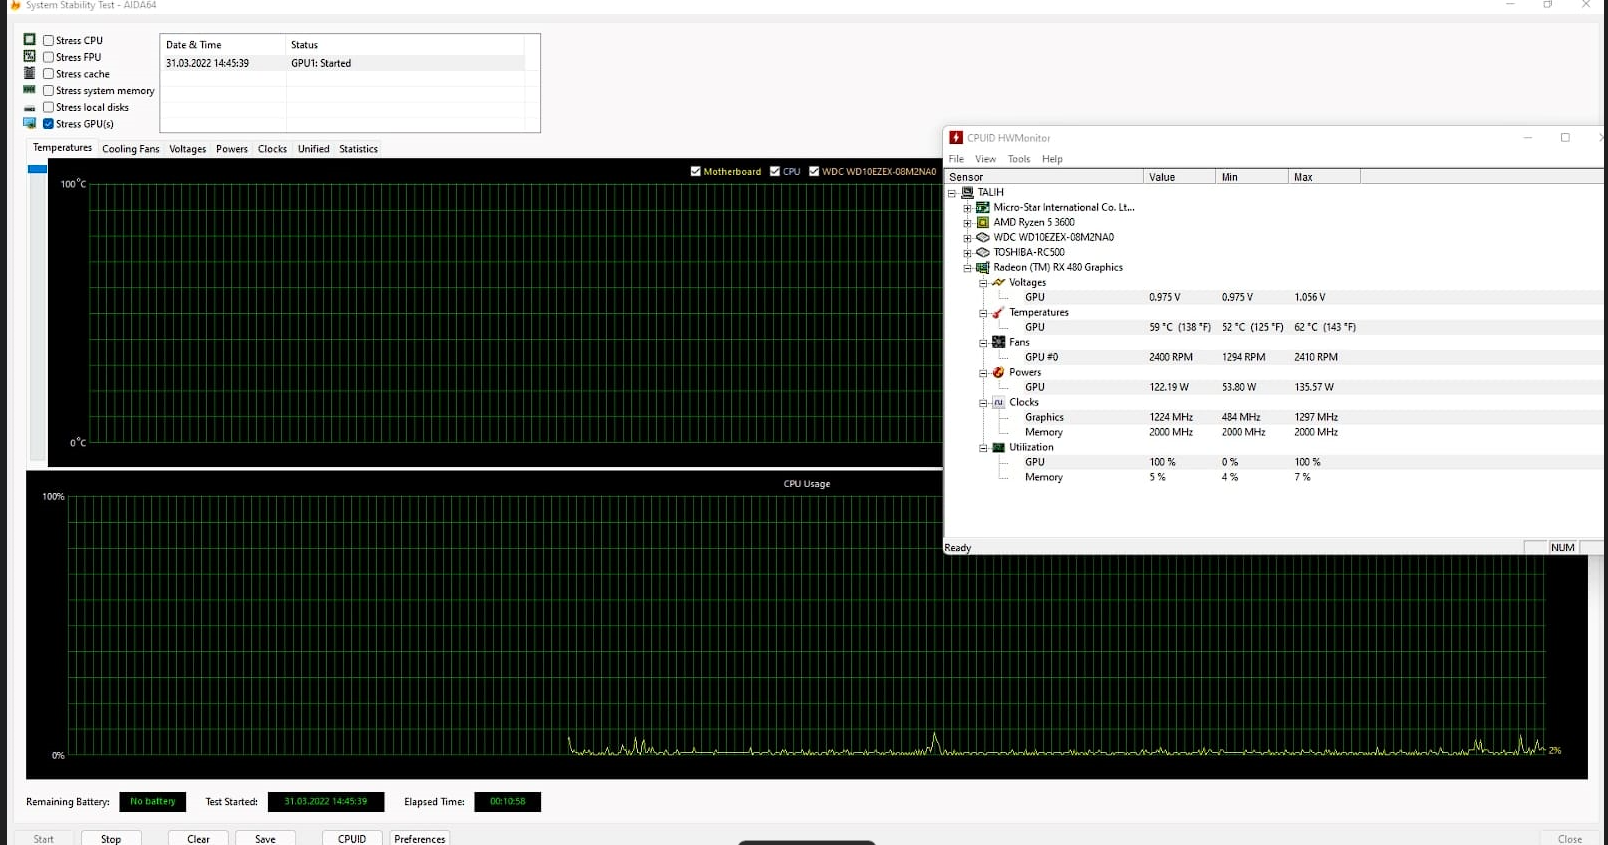Expand the AMD Ryzen 5 3600 node
Image resolution: width=1608 pixels, height=845 pixels.
pos(967,223)
